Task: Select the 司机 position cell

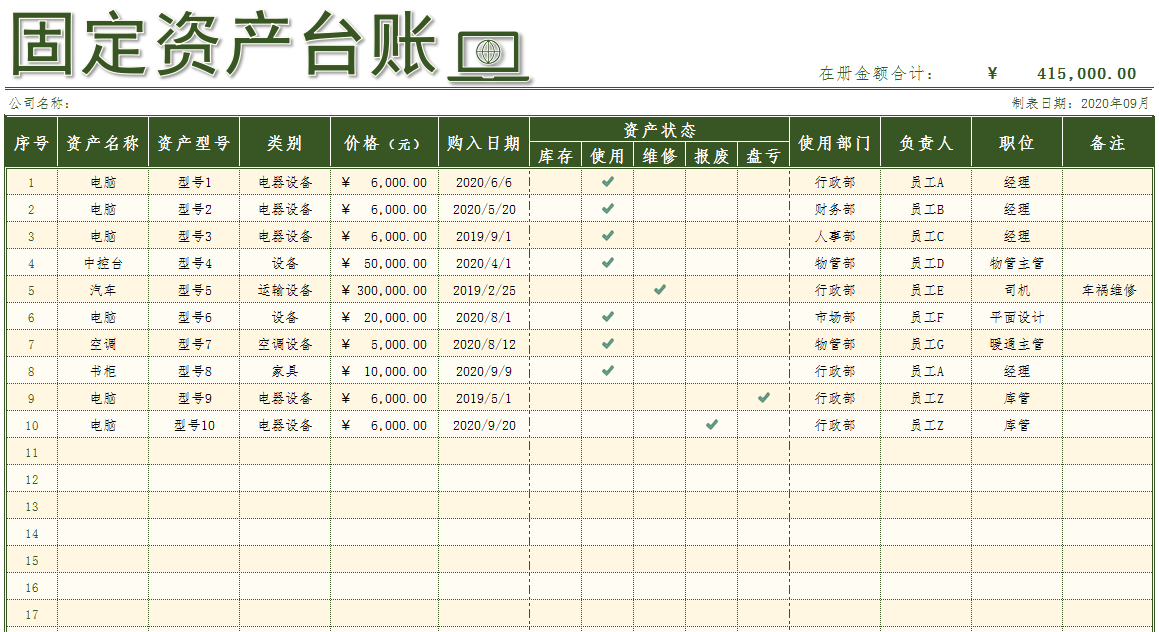Action: [x=1016, y=290]
